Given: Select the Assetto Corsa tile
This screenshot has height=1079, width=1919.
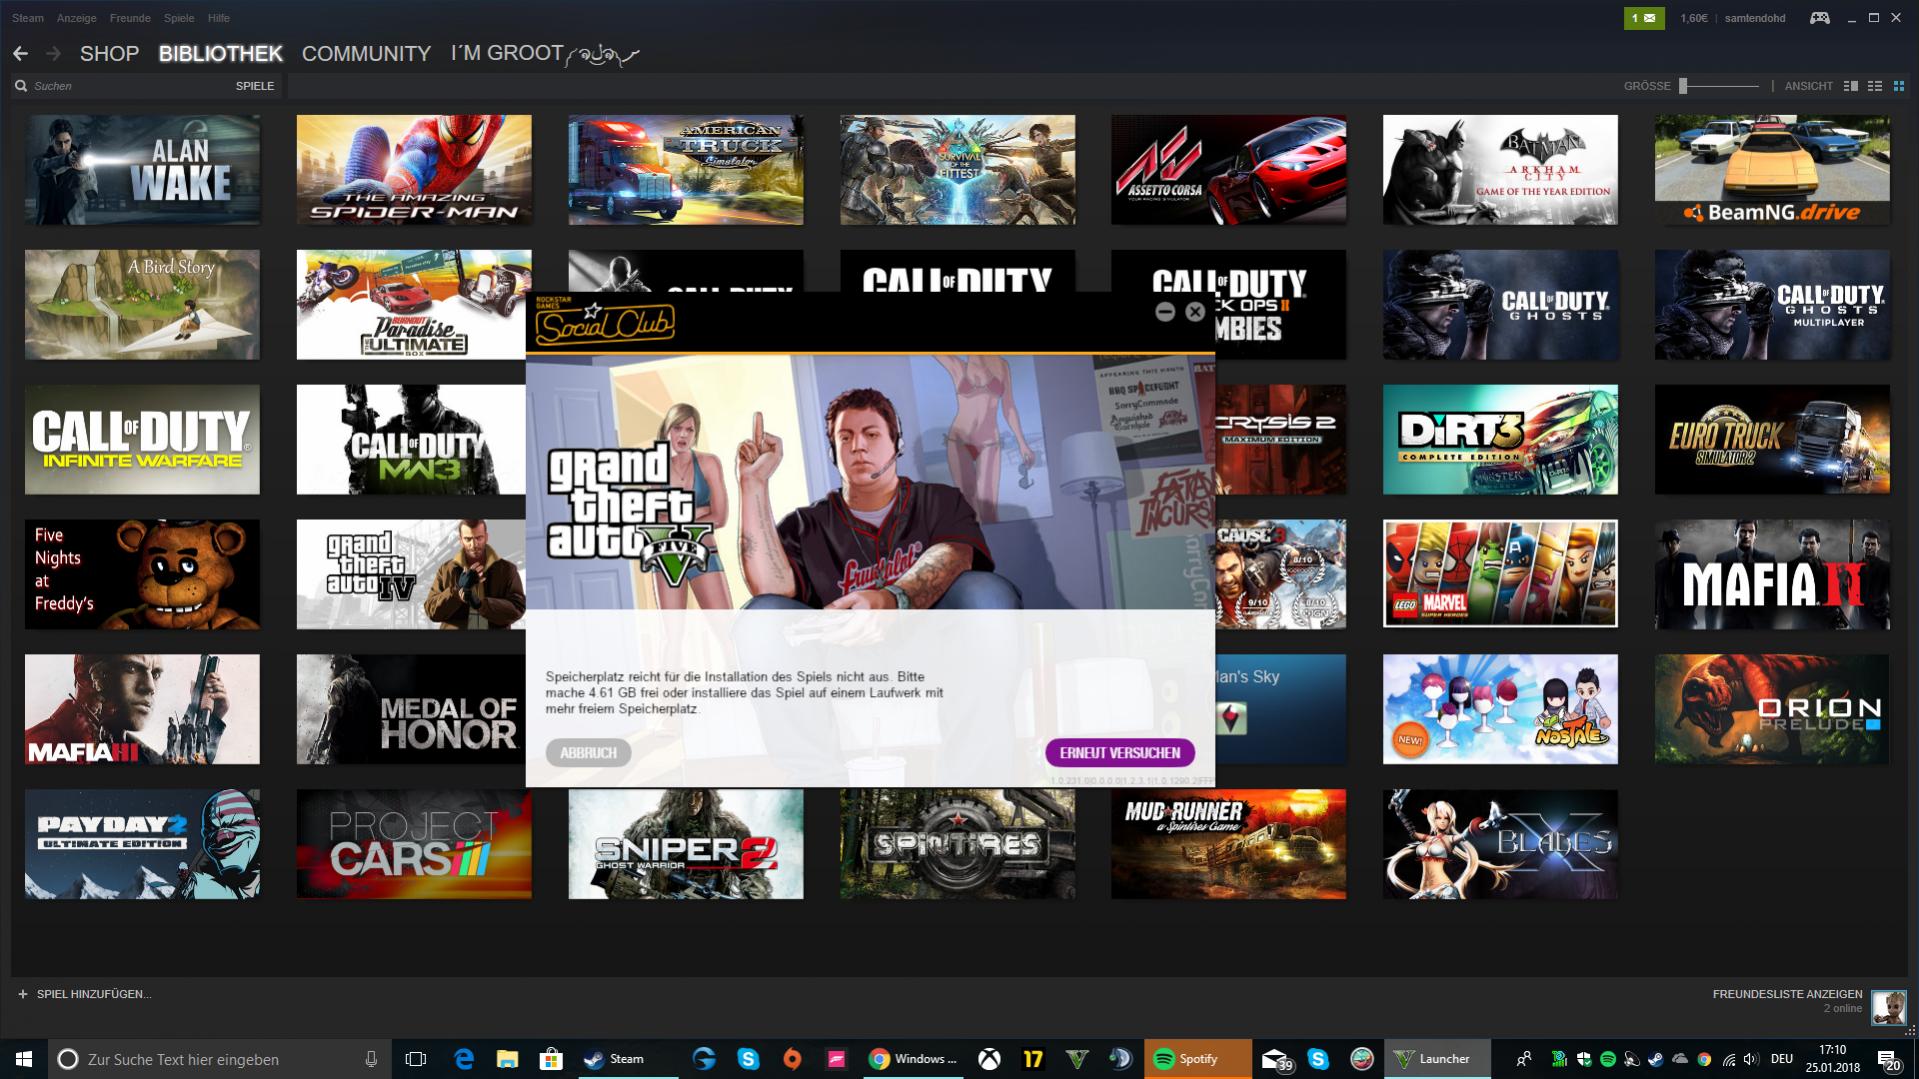Looking at the screenshot, I should click(1228, 169).
